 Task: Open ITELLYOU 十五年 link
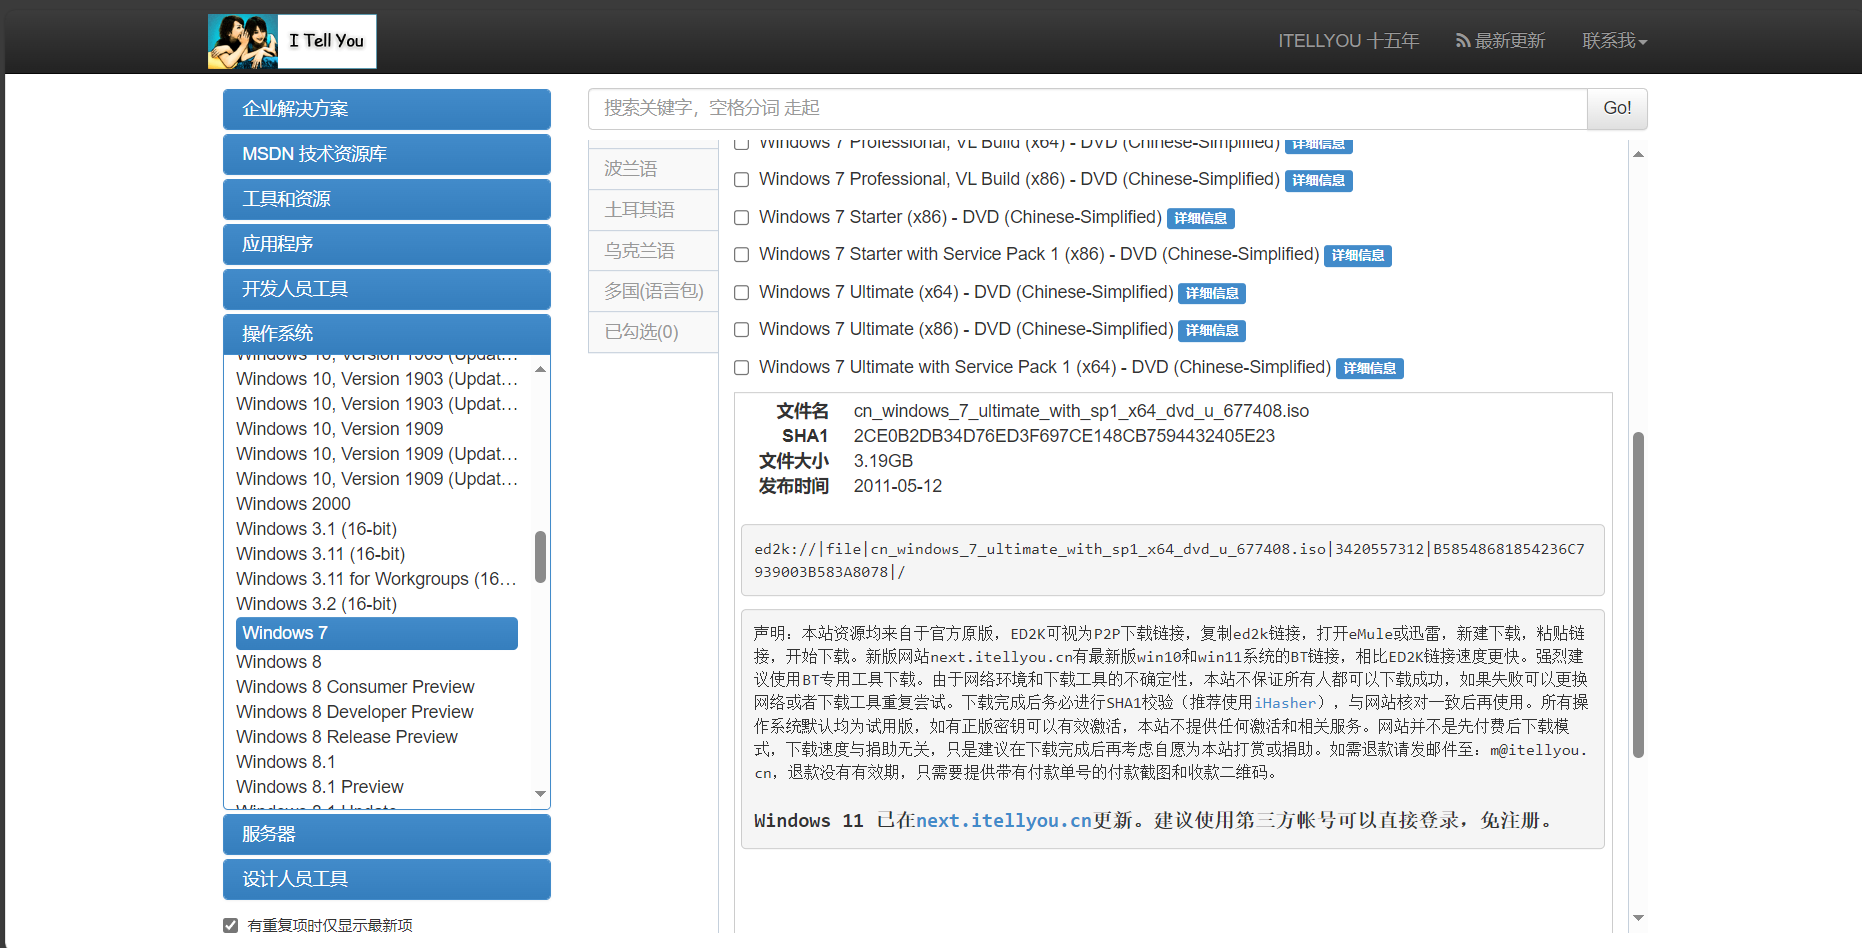click(1348, 41)
